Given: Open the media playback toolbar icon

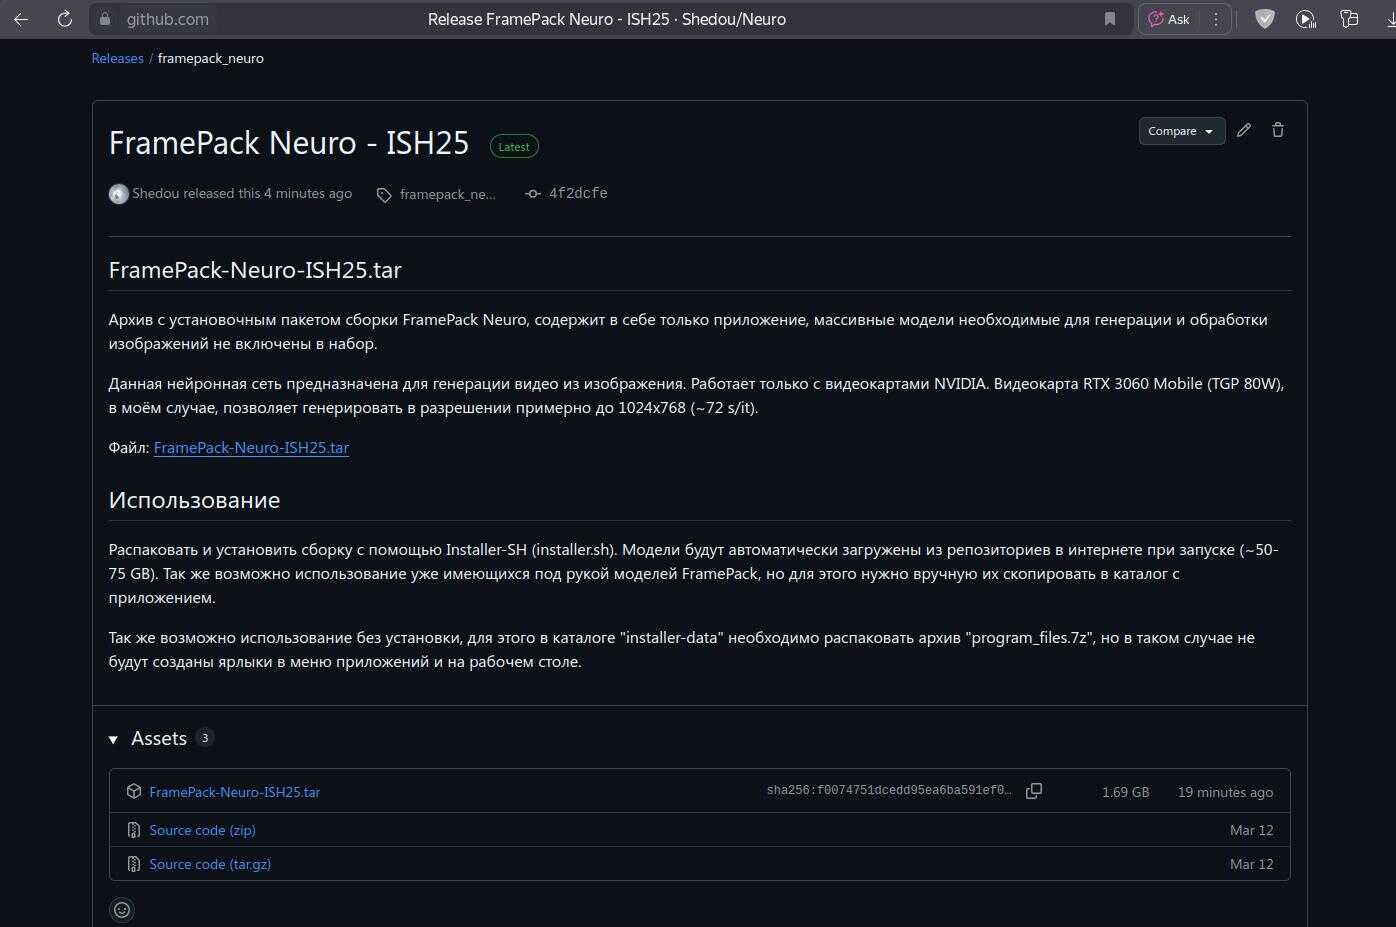Looking at the screenshot, I should tap(1306, 19).
